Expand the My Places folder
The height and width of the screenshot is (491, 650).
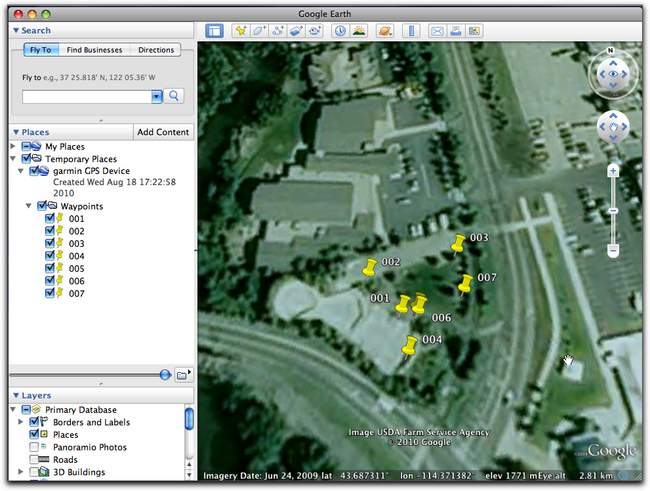(x=13, y=146)
